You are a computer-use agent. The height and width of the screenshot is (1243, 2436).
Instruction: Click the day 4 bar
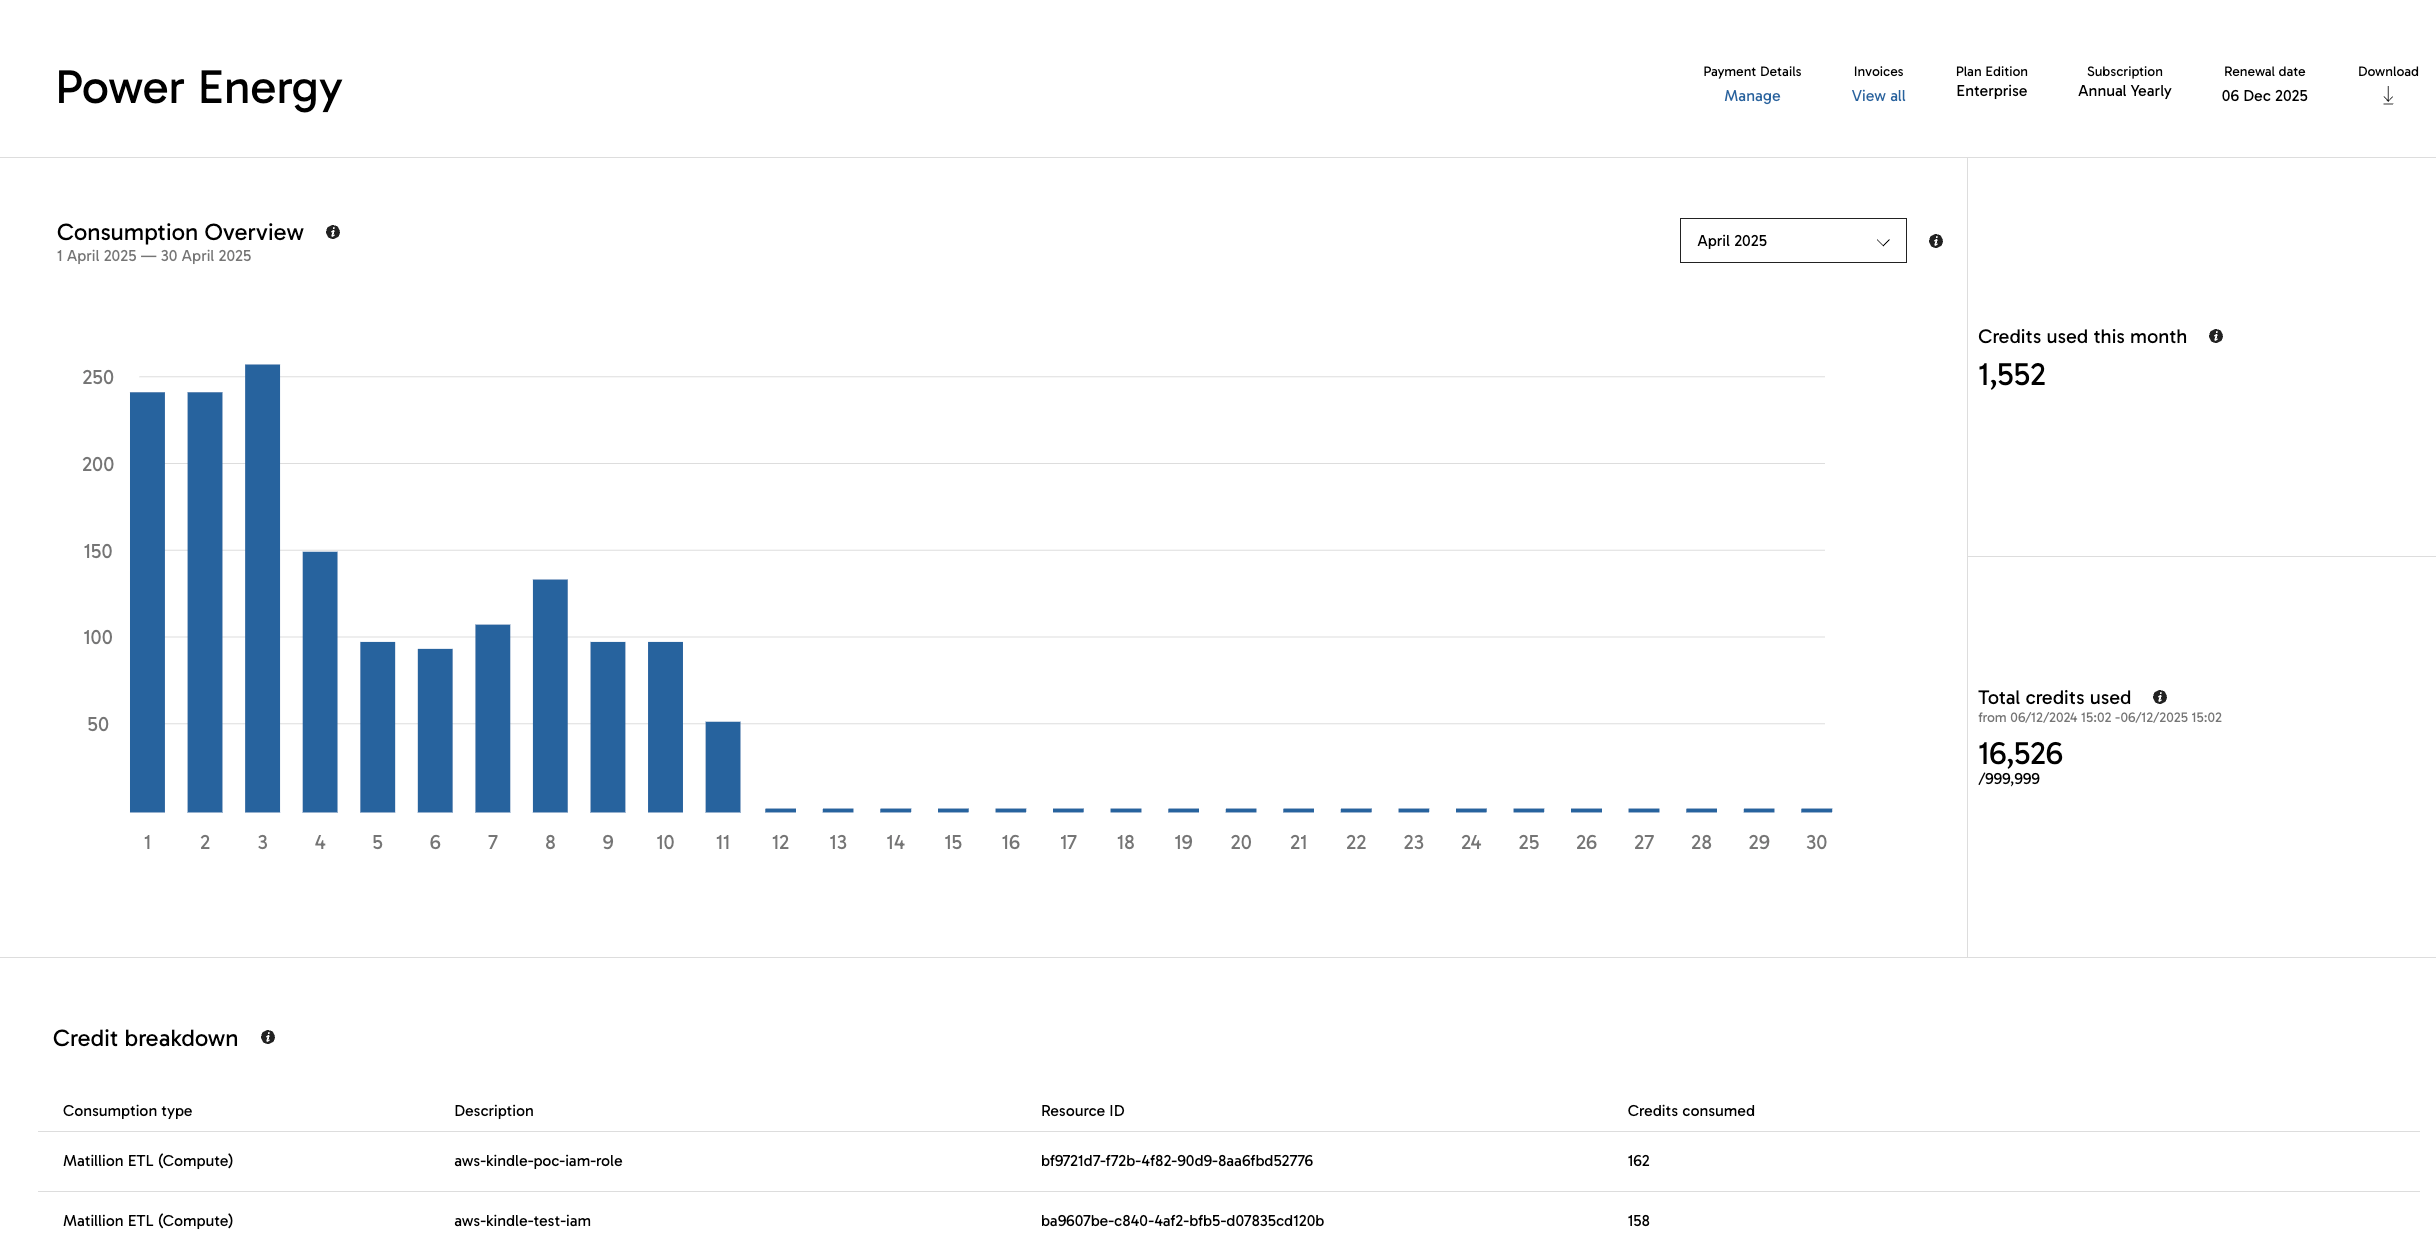pos(320,682)
